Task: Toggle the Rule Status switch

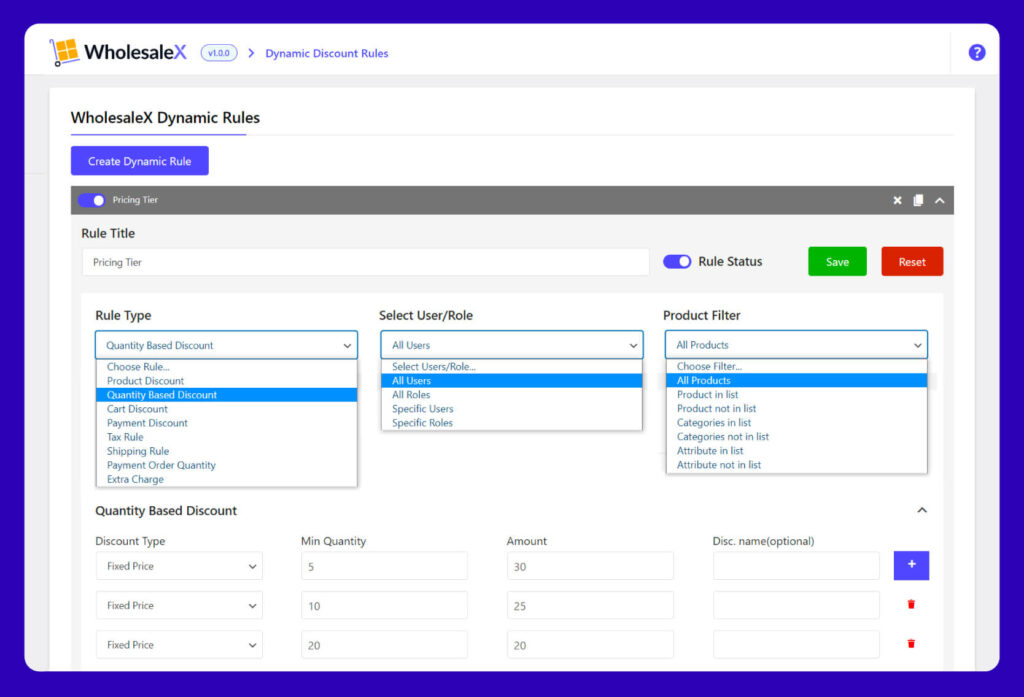Action: (x=677, y=261)
